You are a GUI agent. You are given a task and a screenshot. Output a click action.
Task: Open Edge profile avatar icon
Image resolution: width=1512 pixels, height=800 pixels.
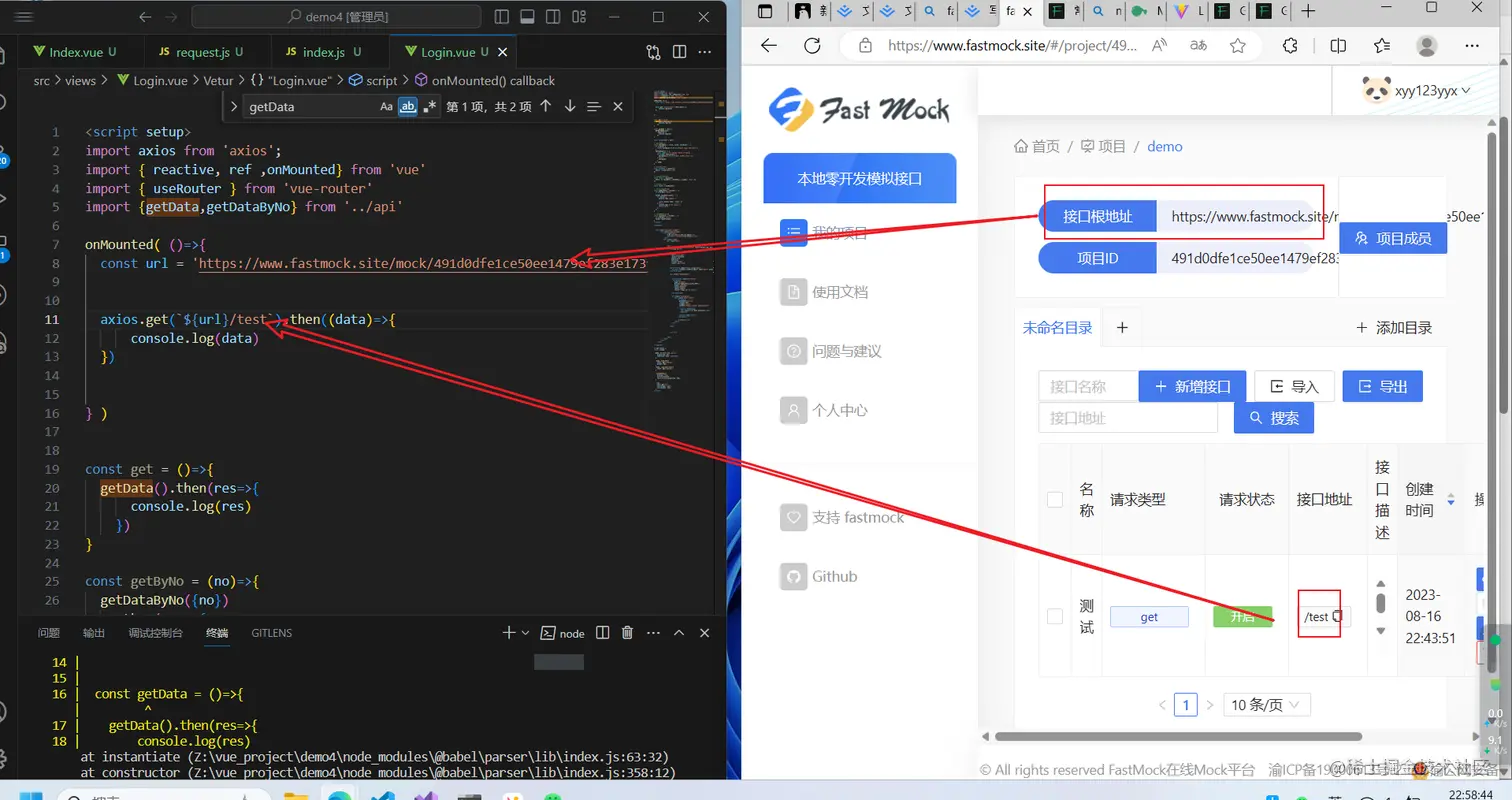1427,46
